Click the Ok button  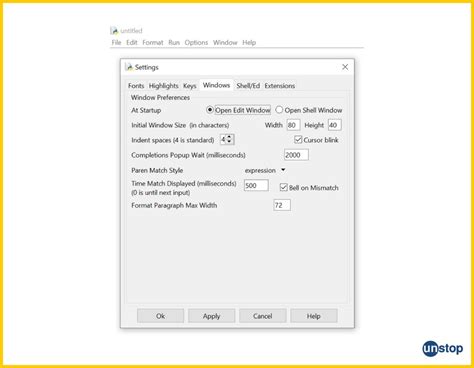(160, 316)
